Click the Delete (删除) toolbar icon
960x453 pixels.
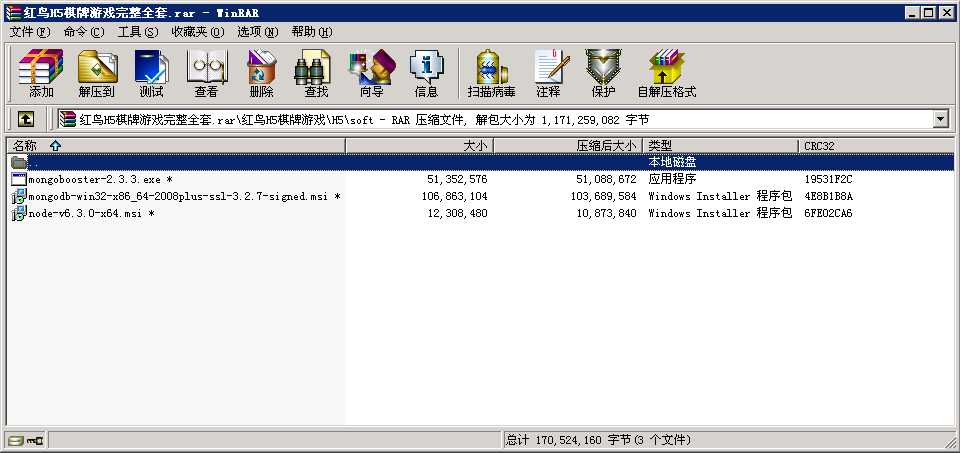pos(261,73)
